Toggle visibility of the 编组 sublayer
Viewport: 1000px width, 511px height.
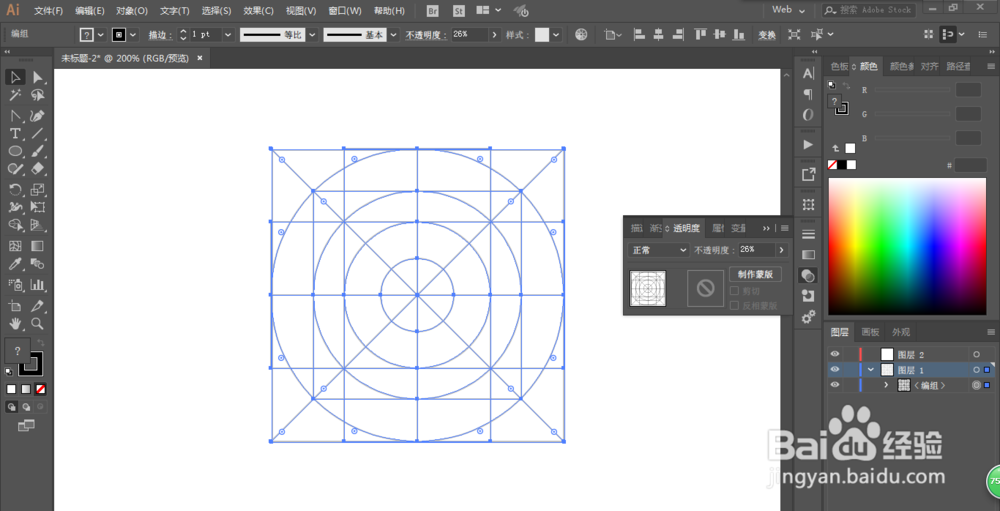coord(835,385)
